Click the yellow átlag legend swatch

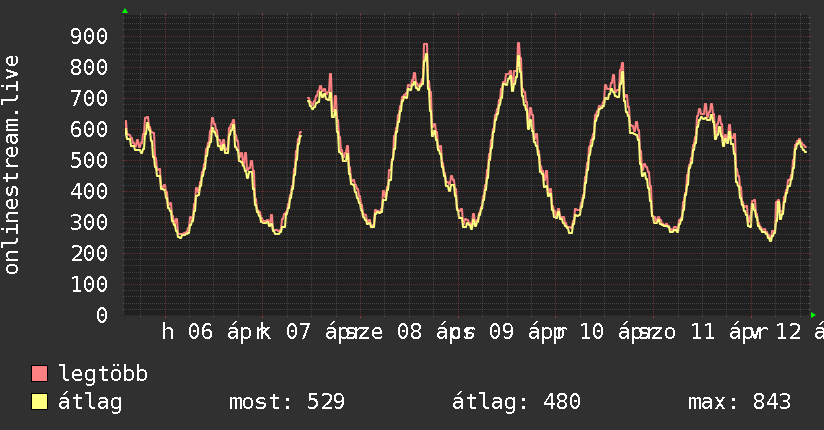tap(40, 402)
